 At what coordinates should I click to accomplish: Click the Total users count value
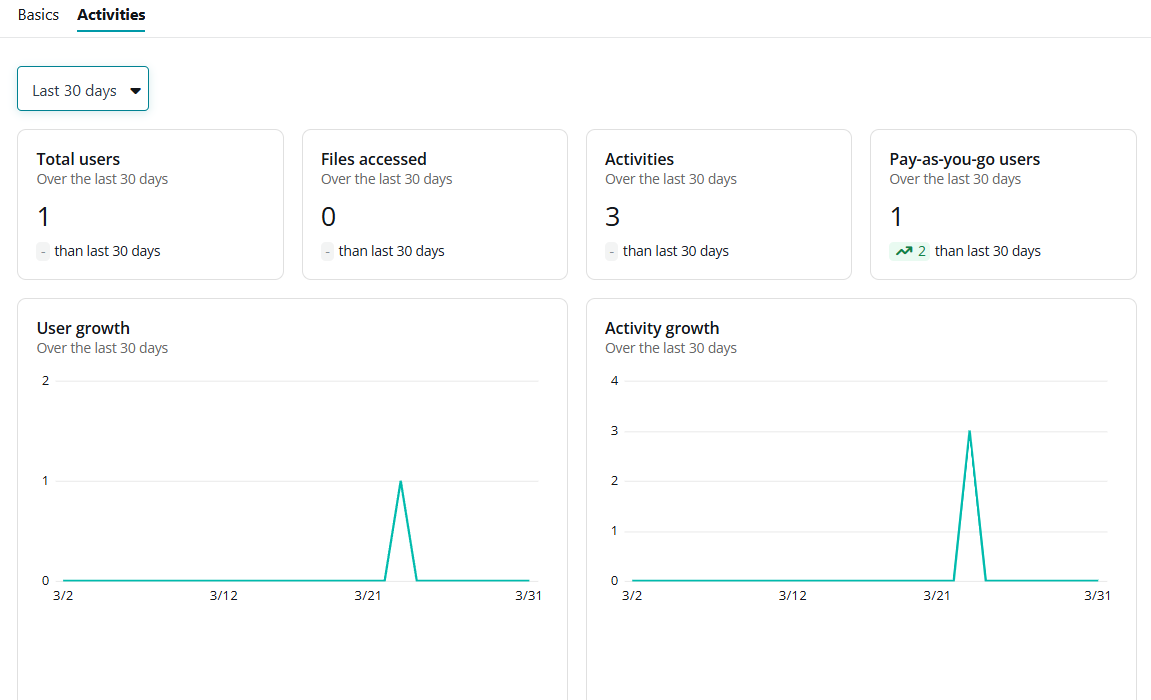click(43, 216)
